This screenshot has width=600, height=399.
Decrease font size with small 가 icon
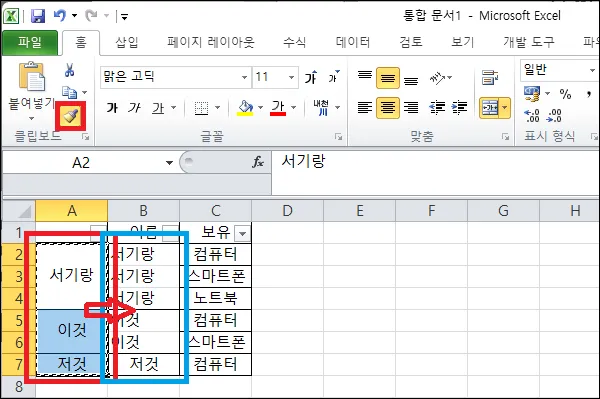[334, 77]
